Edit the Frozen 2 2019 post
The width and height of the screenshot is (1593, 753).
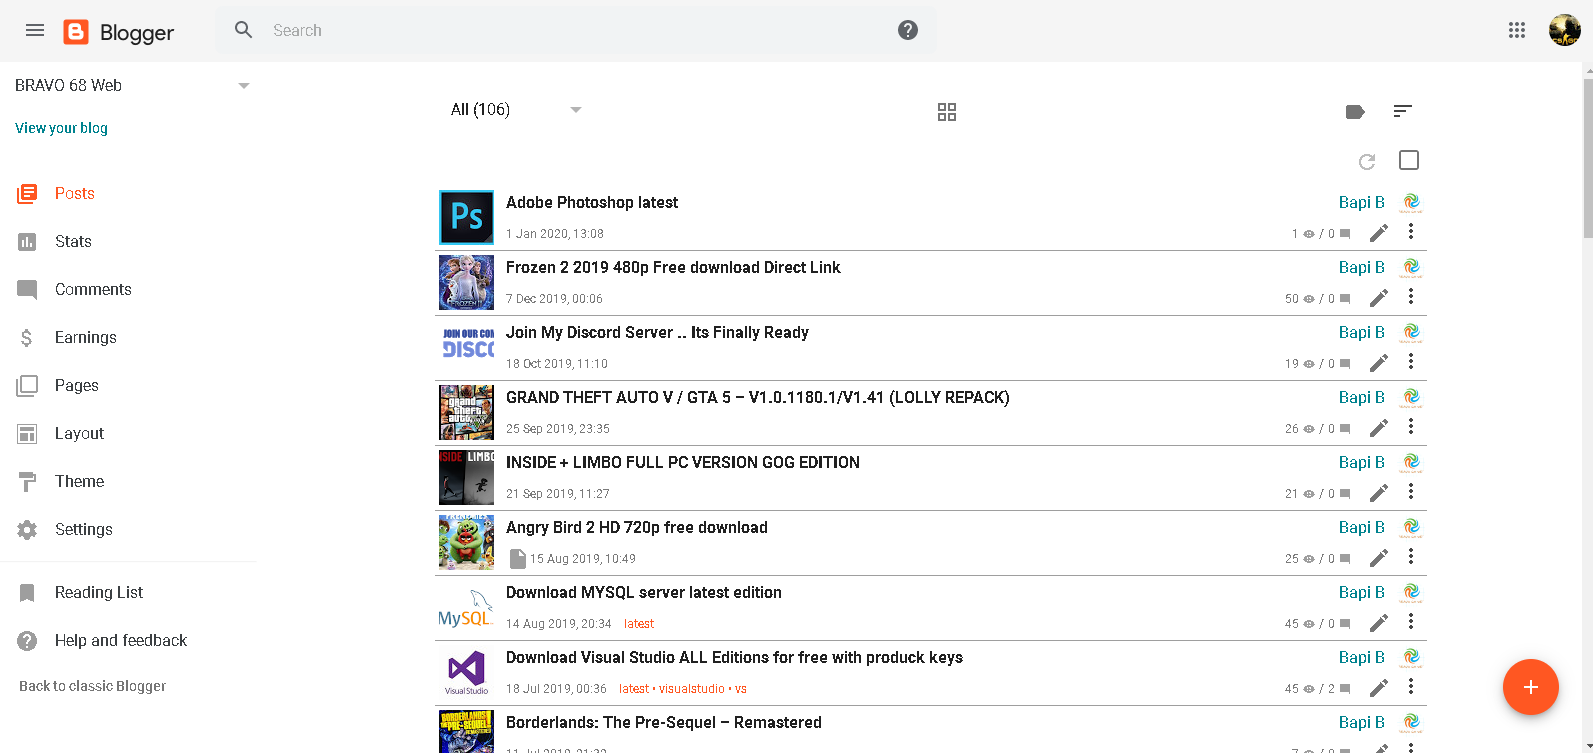pos(1379,298)
